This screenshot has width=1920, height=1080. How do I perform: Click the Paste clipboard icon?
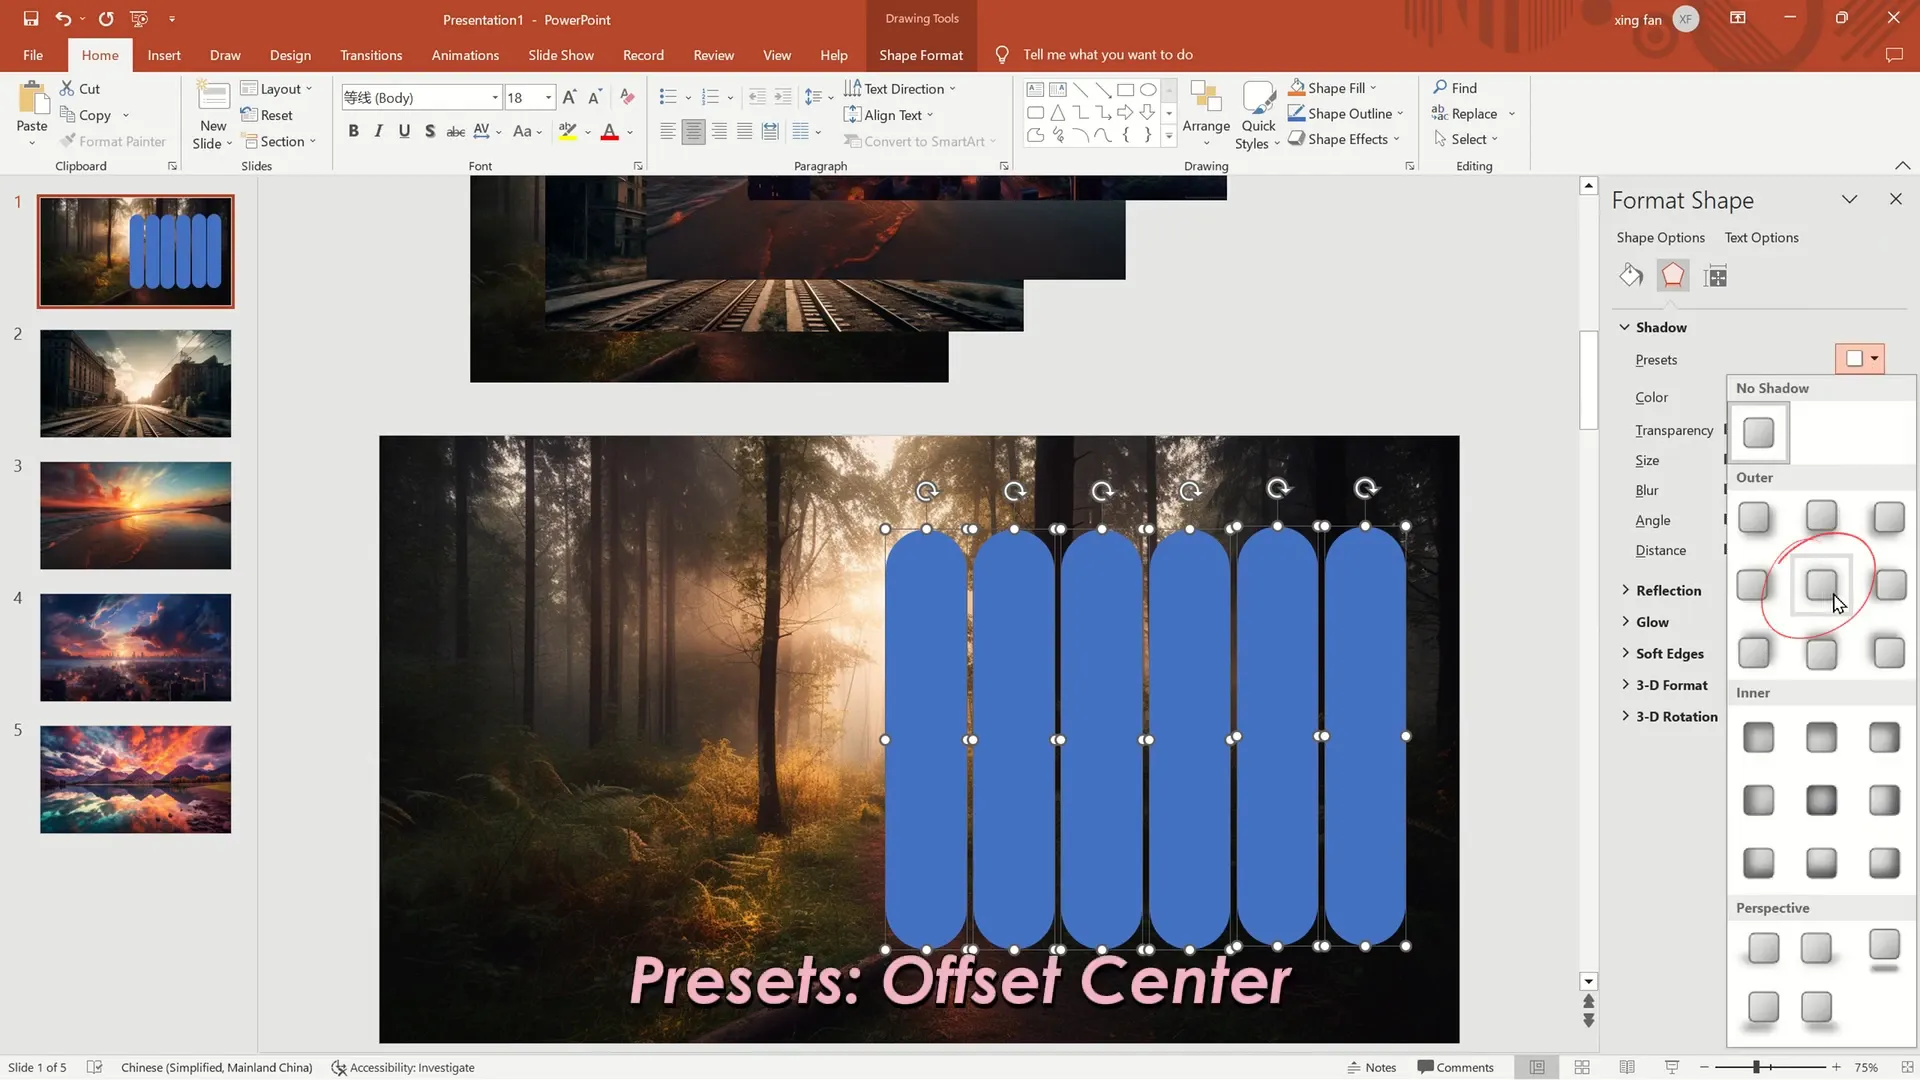click(32, 100)
